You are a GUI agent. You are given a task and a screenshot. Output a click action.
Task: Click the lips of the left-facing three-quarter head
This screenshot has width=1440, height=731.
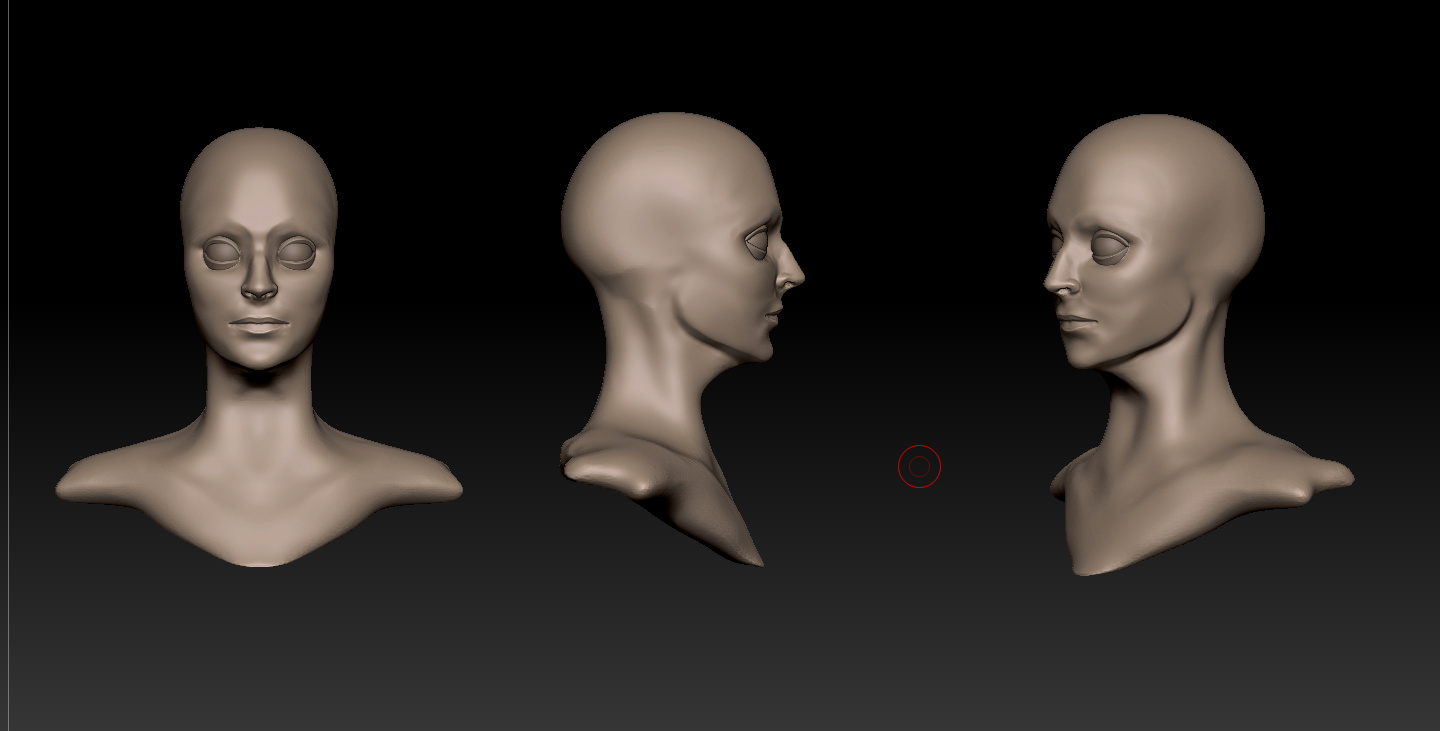(x=1074, y=322)
